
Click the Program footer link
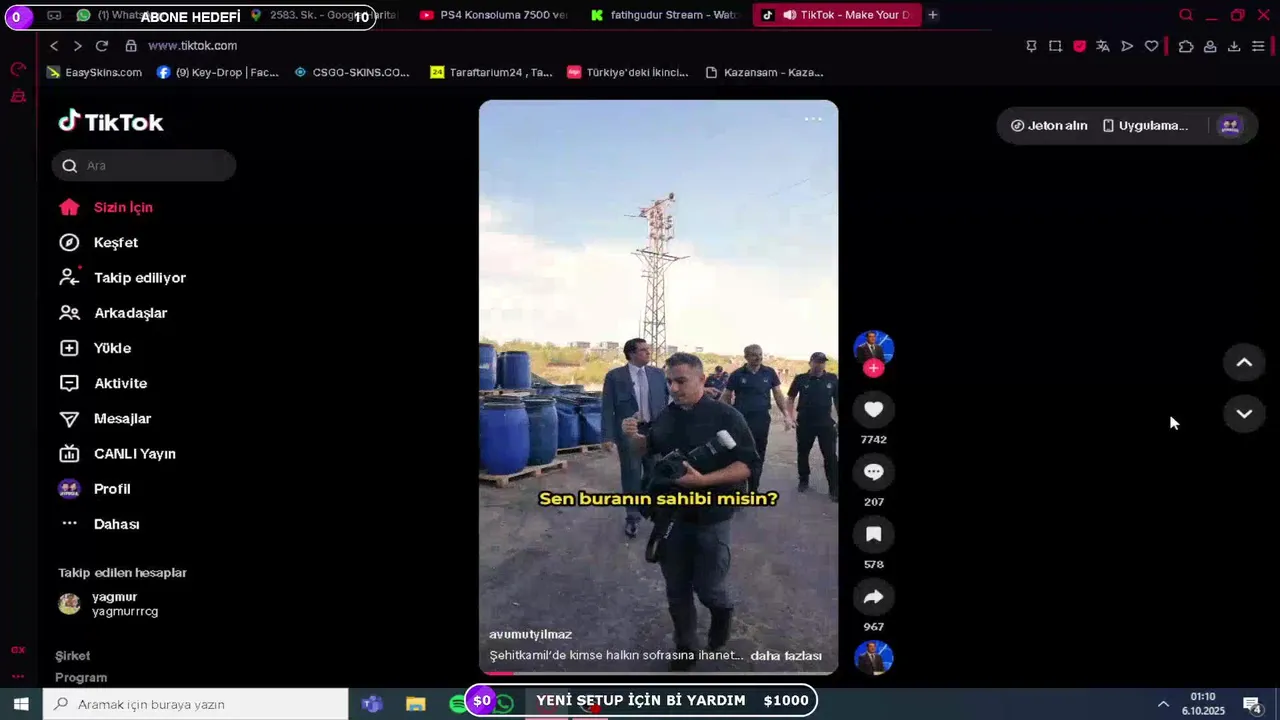[81, 677]
